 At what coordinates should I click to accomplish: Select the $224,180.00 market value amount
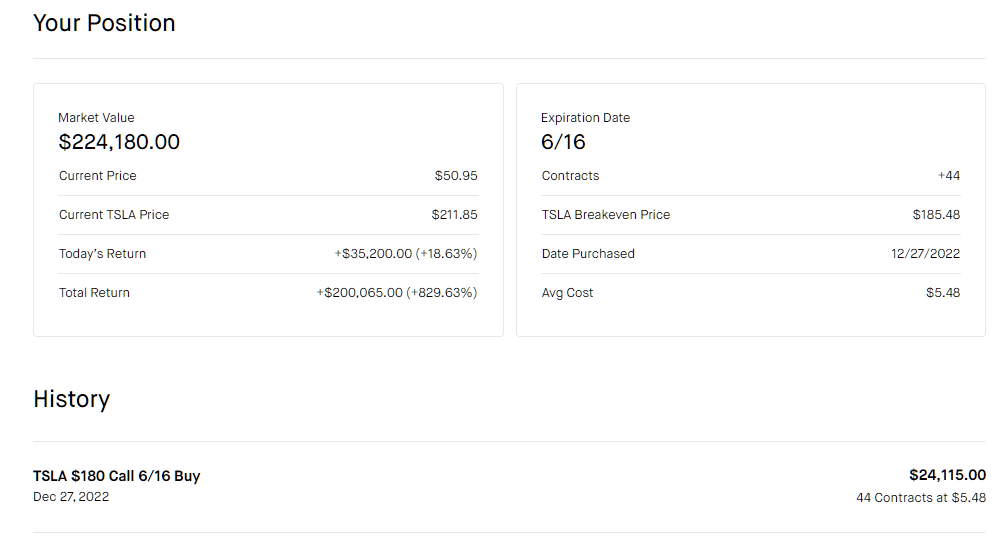[119, 142]
